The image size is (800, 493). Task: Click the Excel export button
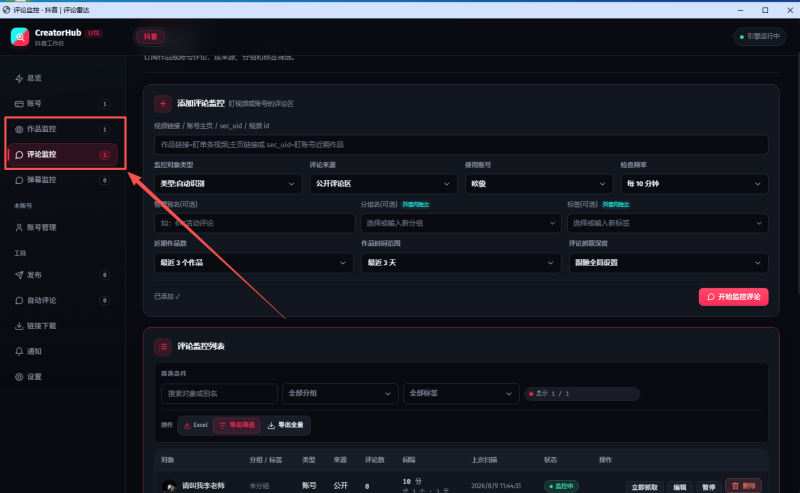tap(195, 425)
